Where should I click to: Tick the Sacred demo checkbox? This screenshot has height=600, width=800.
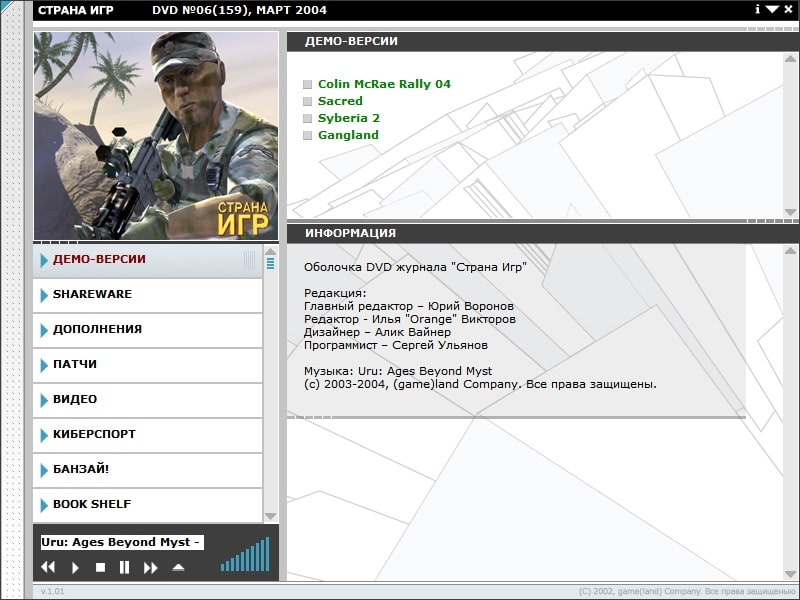coord(307,101)
